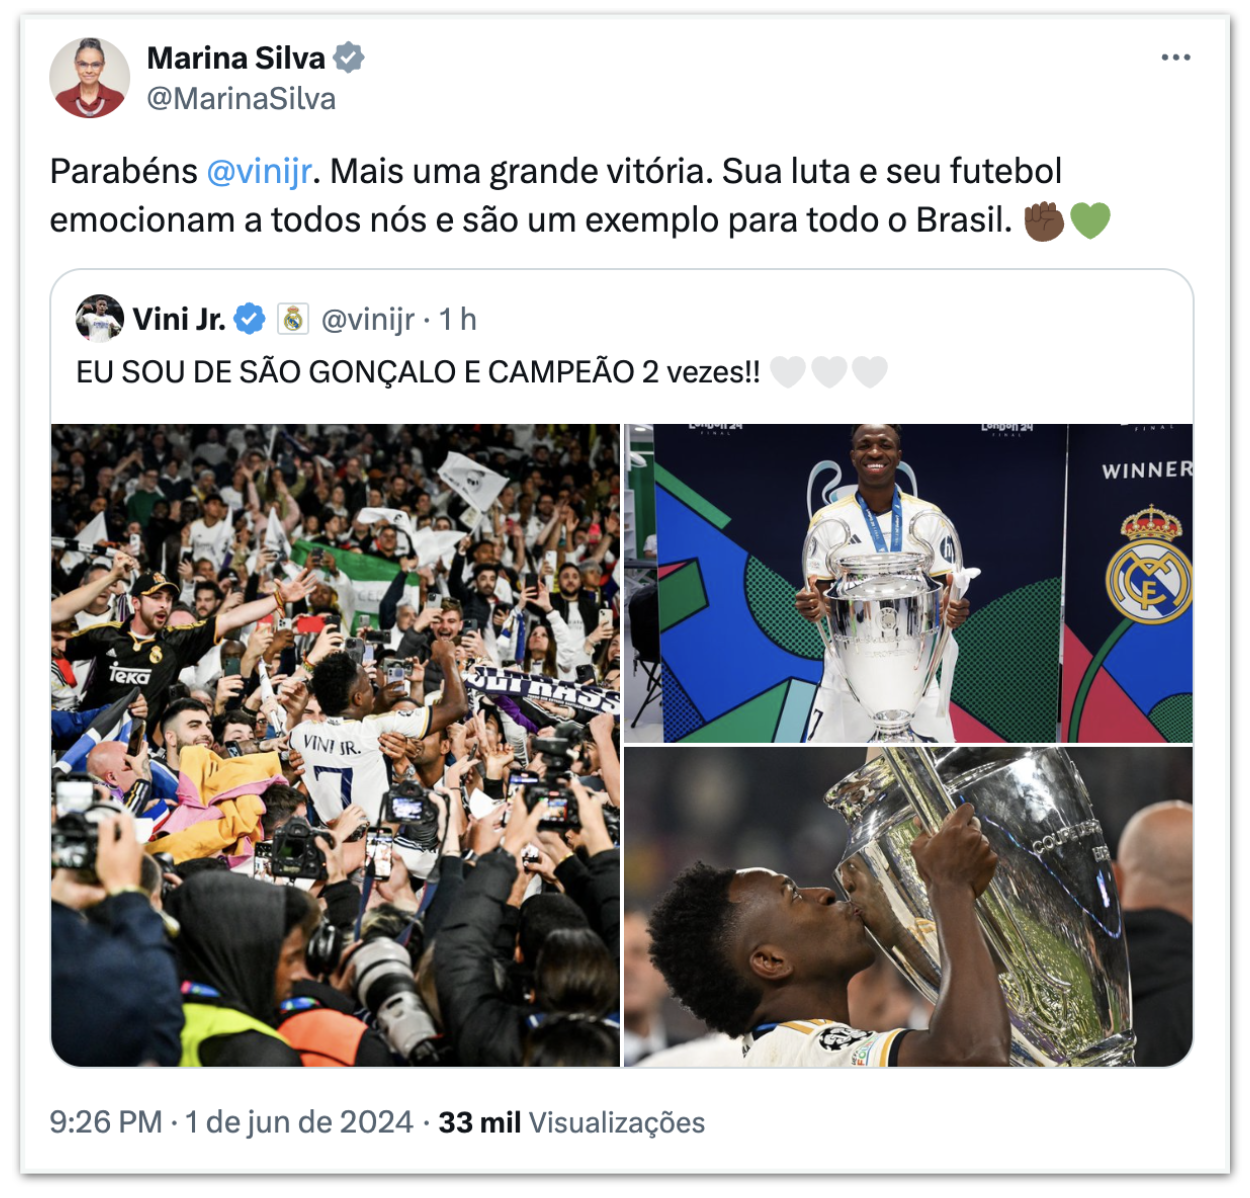The image size is (1250, 1198).
Task: Open the @vinijr mention in tweet text
Action: (260, 172)
